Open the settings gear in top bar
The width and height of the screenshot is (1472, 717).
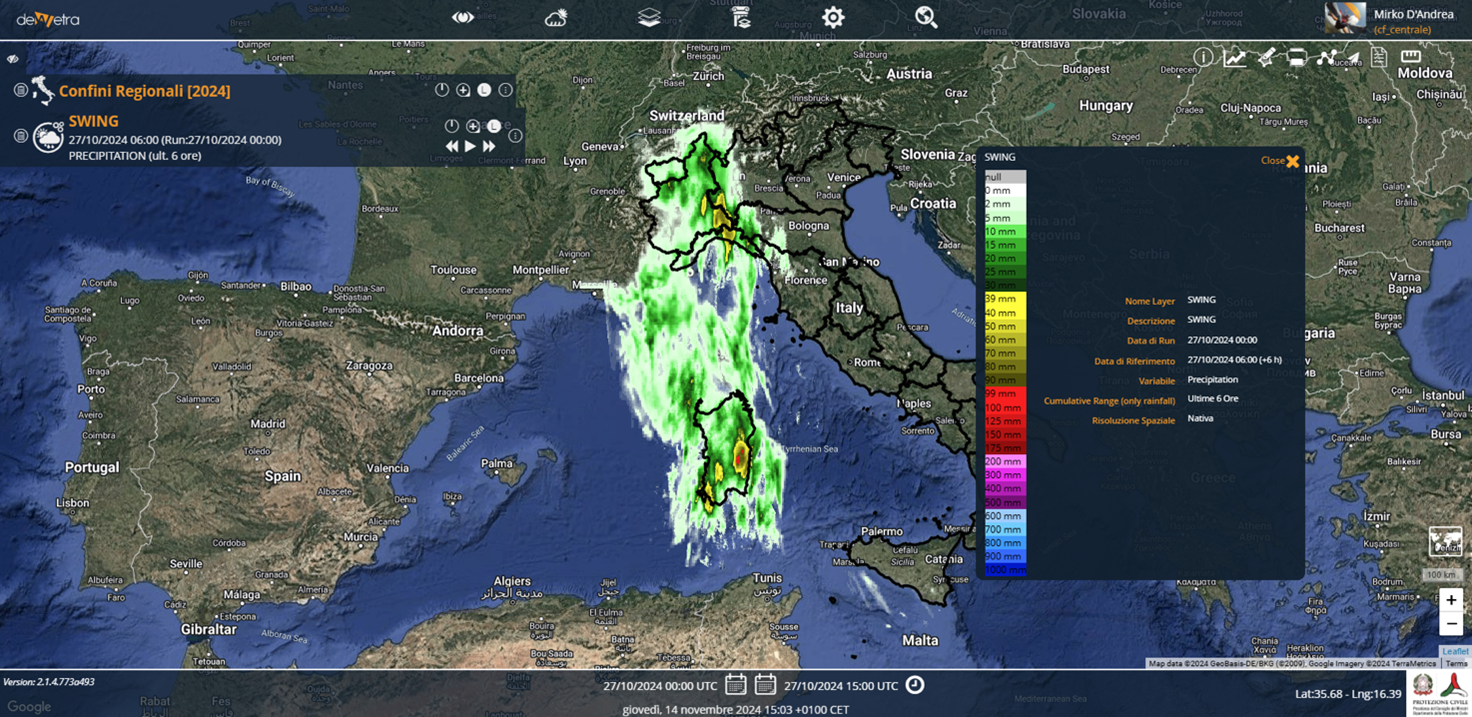[833, 17]
